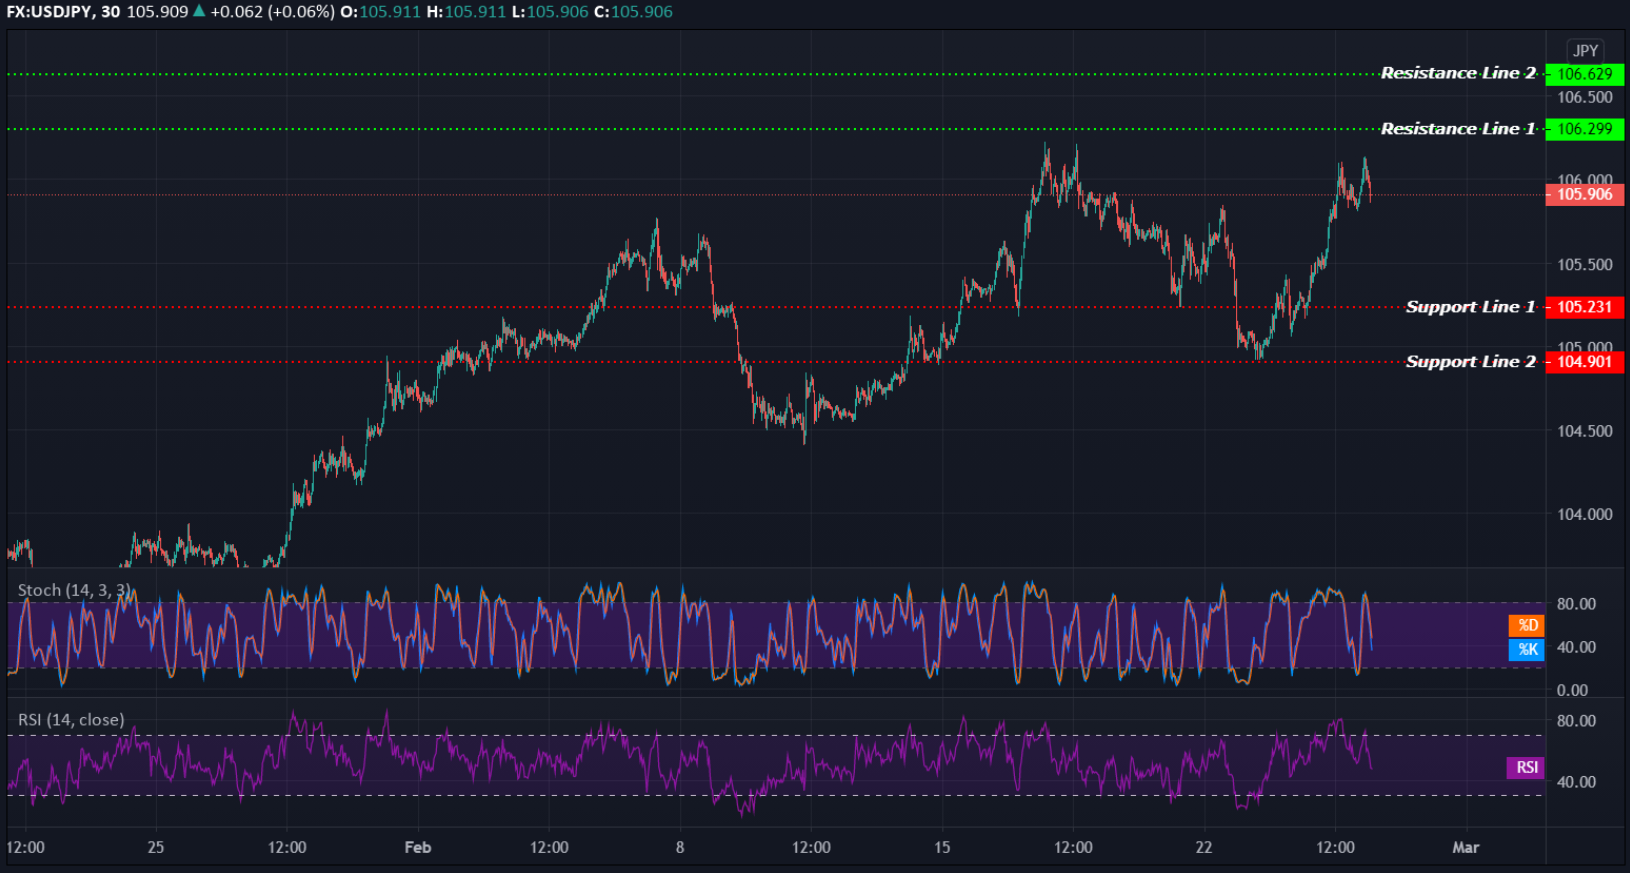Screen dimensions: 1630x873
Task: Click 80.00 on the Stoch scale
Action: tap(1576, 604)
